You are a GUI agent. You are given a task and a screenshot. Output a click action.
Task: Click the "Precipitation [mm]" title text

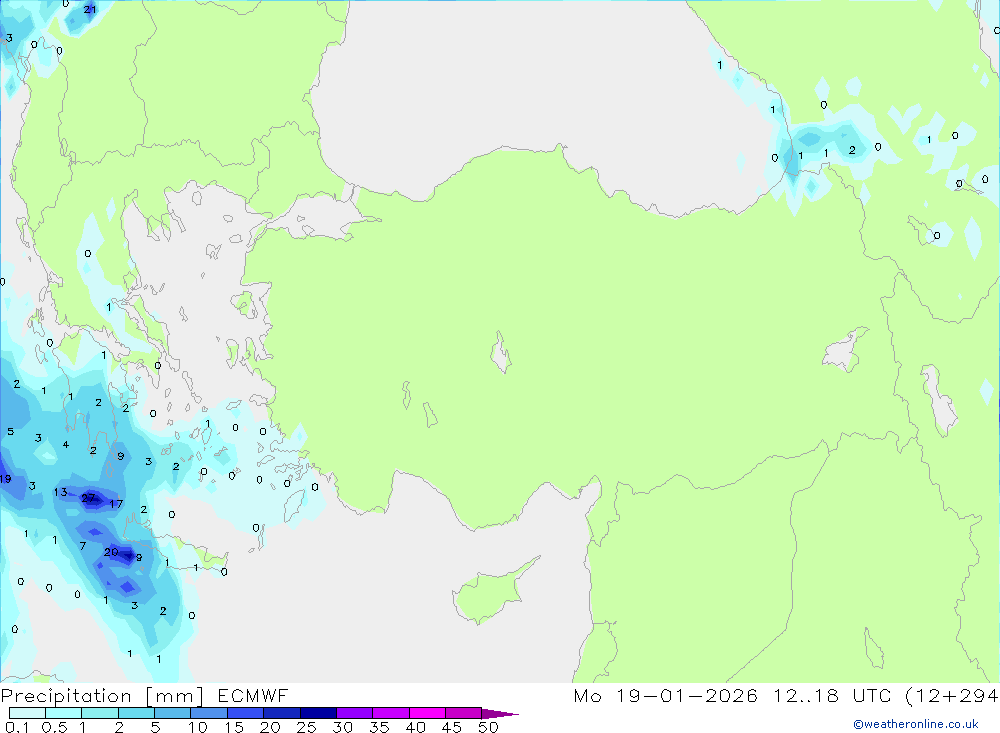coord(102,696)
